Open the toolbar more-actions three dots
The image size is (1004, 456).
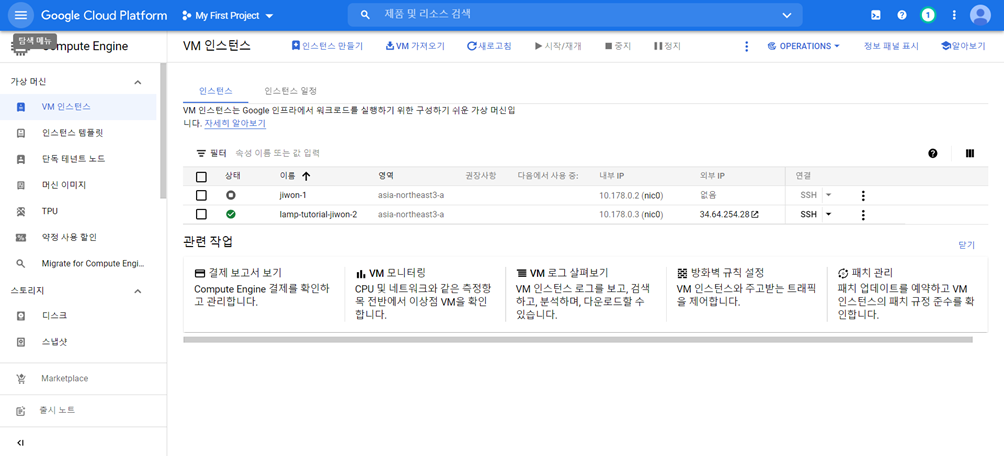click(x=746, y=46)
